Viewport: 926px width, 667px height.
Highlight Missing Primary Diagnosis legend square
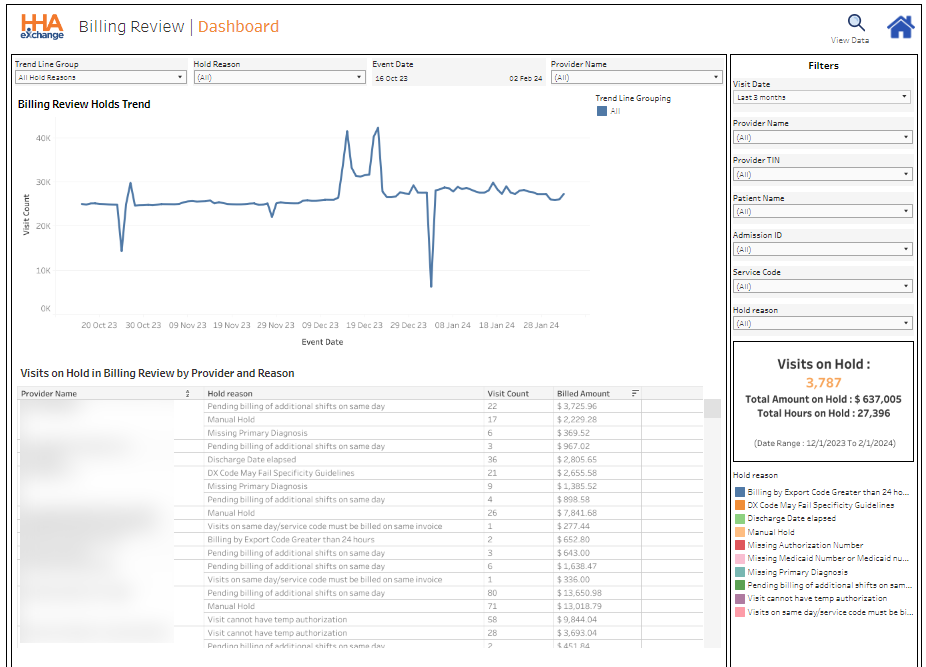coord(739,572)
